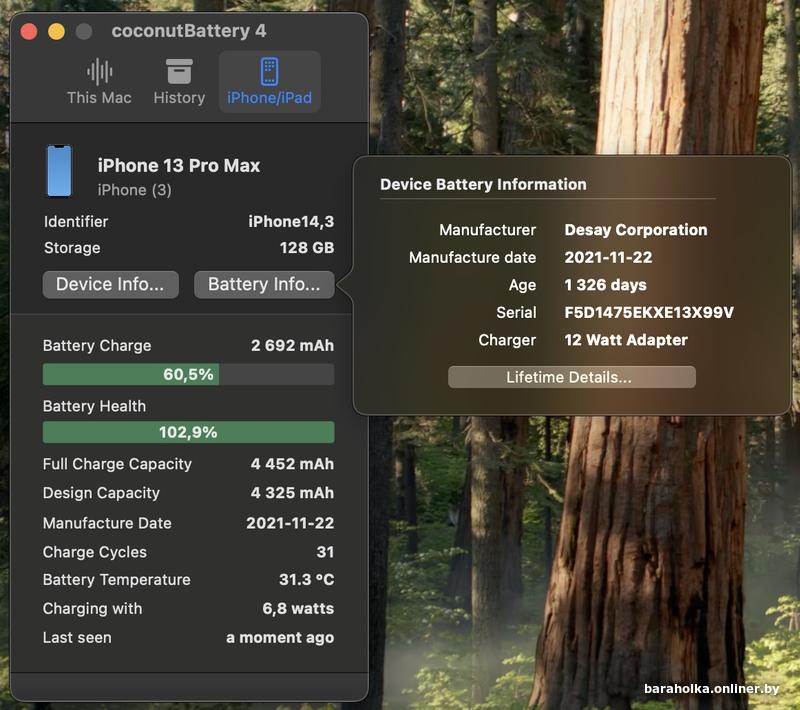Select the 2 692 mAh charge value
The width and height of the screenshot is (800, 710).
point(292,345)
